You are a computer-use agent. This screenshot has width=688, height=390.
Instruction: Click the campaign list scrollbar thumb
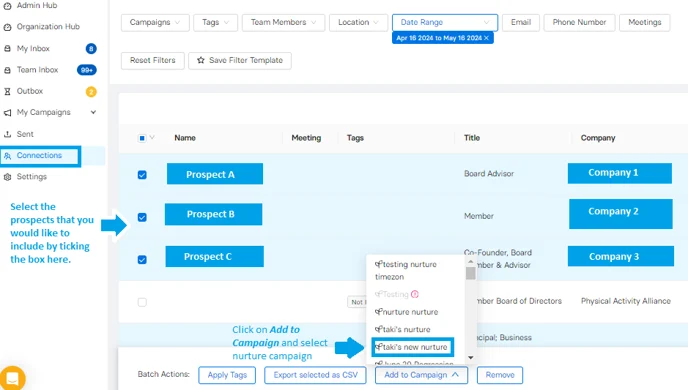pos(471,273)
